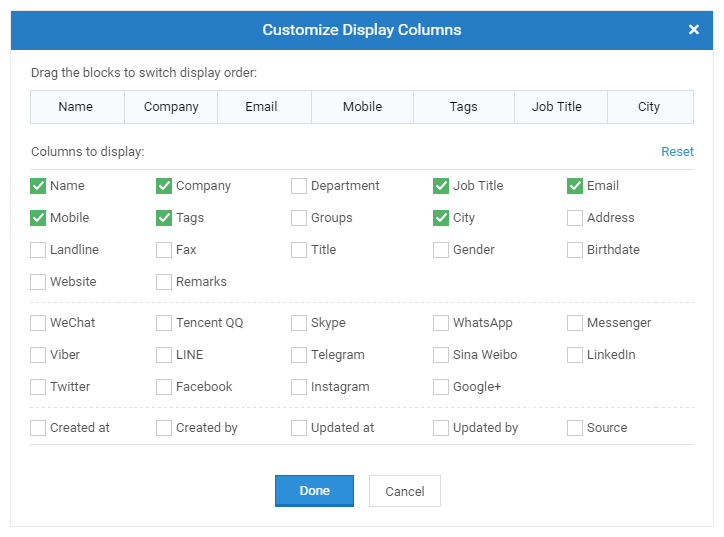Click the Done button
724x537 pixels.
click(x=314, y=491)
